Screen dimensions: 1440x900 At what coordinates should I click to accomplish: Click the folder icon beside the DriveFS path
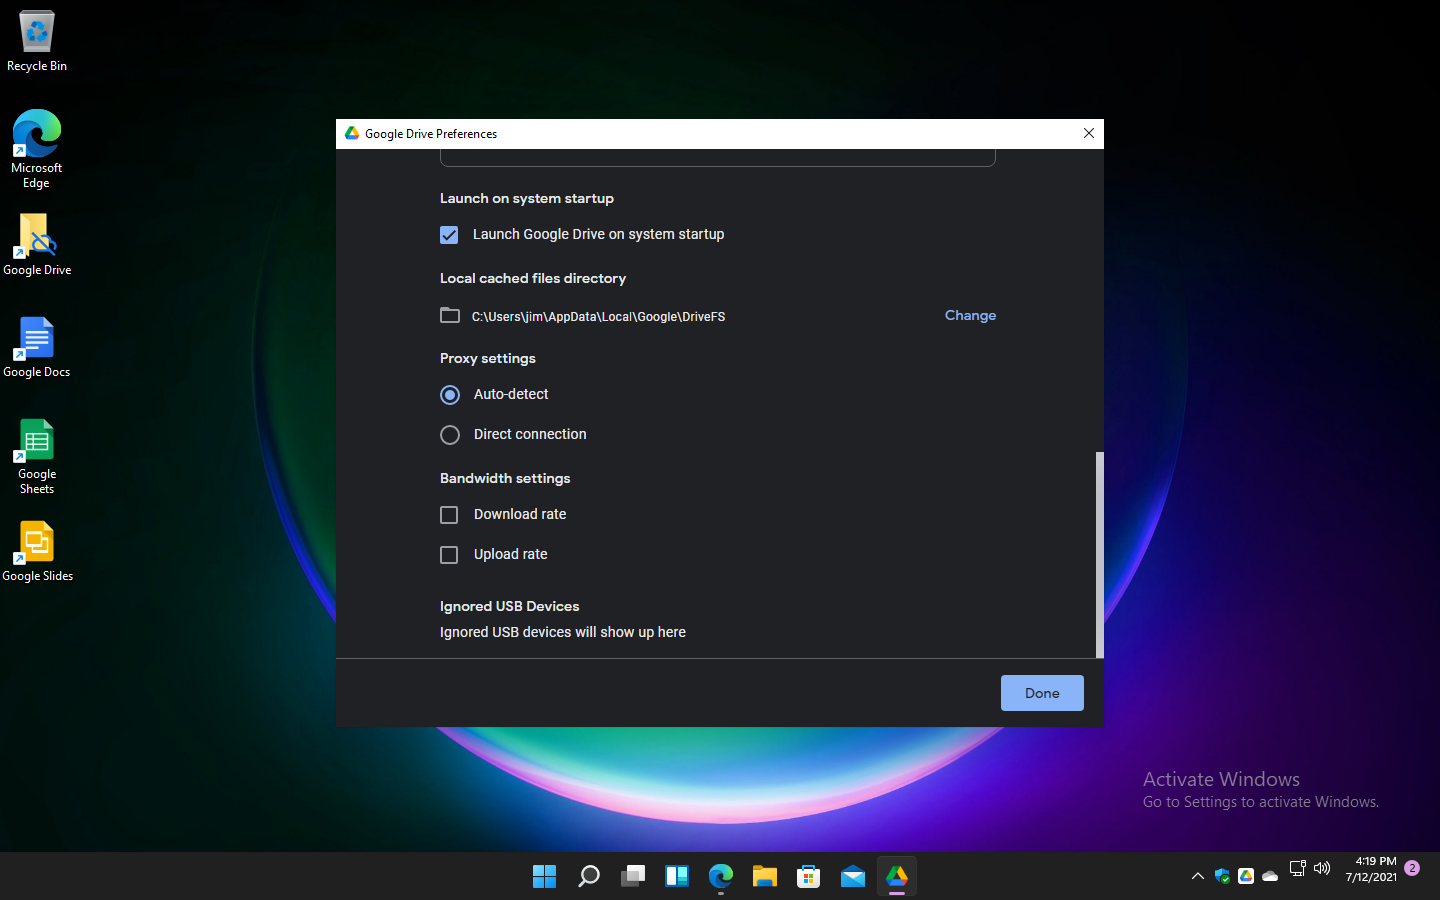point(450,315)
